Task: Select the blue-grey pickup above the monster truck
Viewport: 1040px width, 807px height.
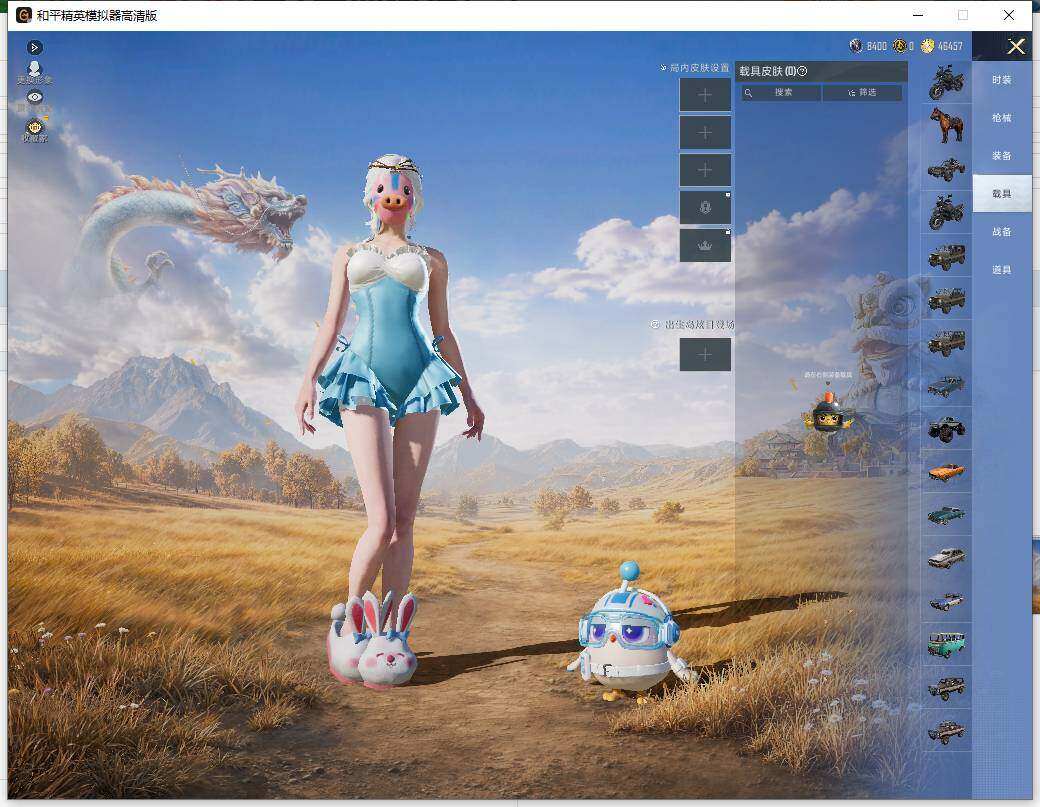Action: pyautogui.click(x=946, y=385)
